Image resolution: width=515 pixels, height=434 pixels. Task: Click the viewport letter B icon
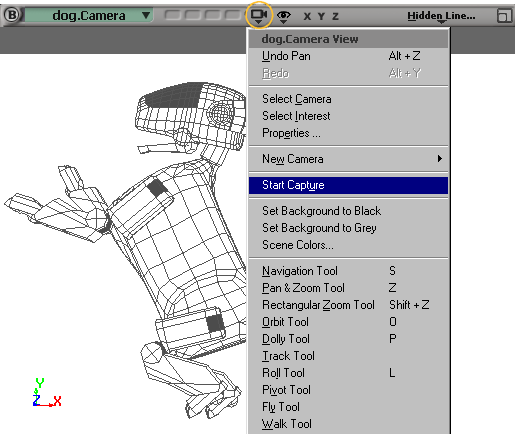click(12, 15)
